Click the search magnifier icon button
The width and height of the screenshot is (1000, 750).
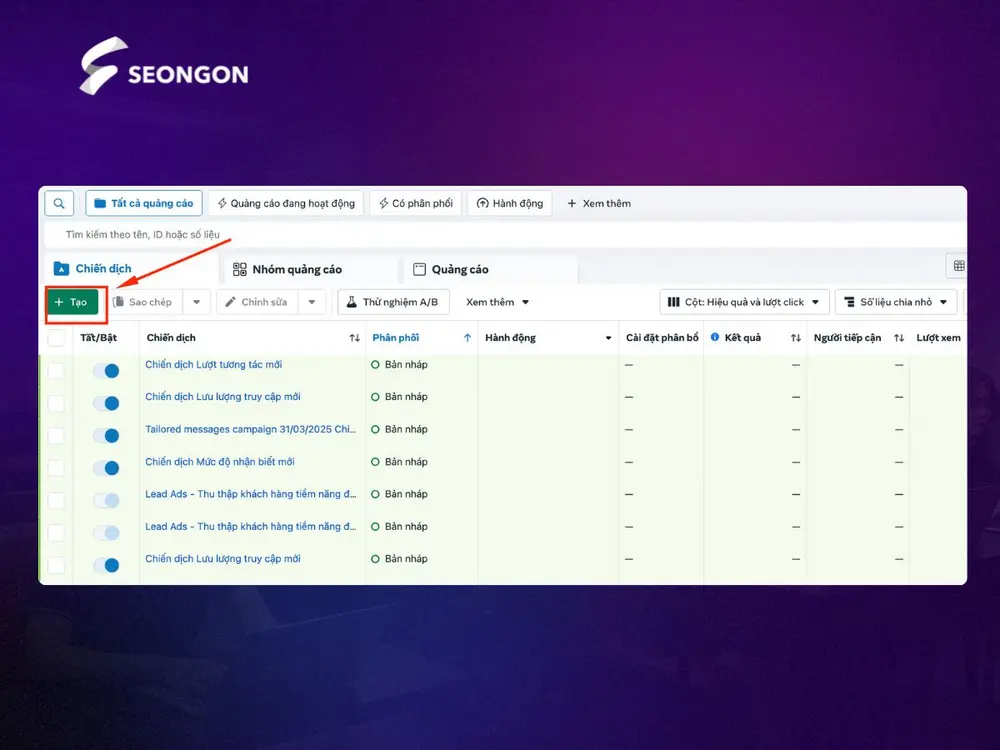coord(59,203)
